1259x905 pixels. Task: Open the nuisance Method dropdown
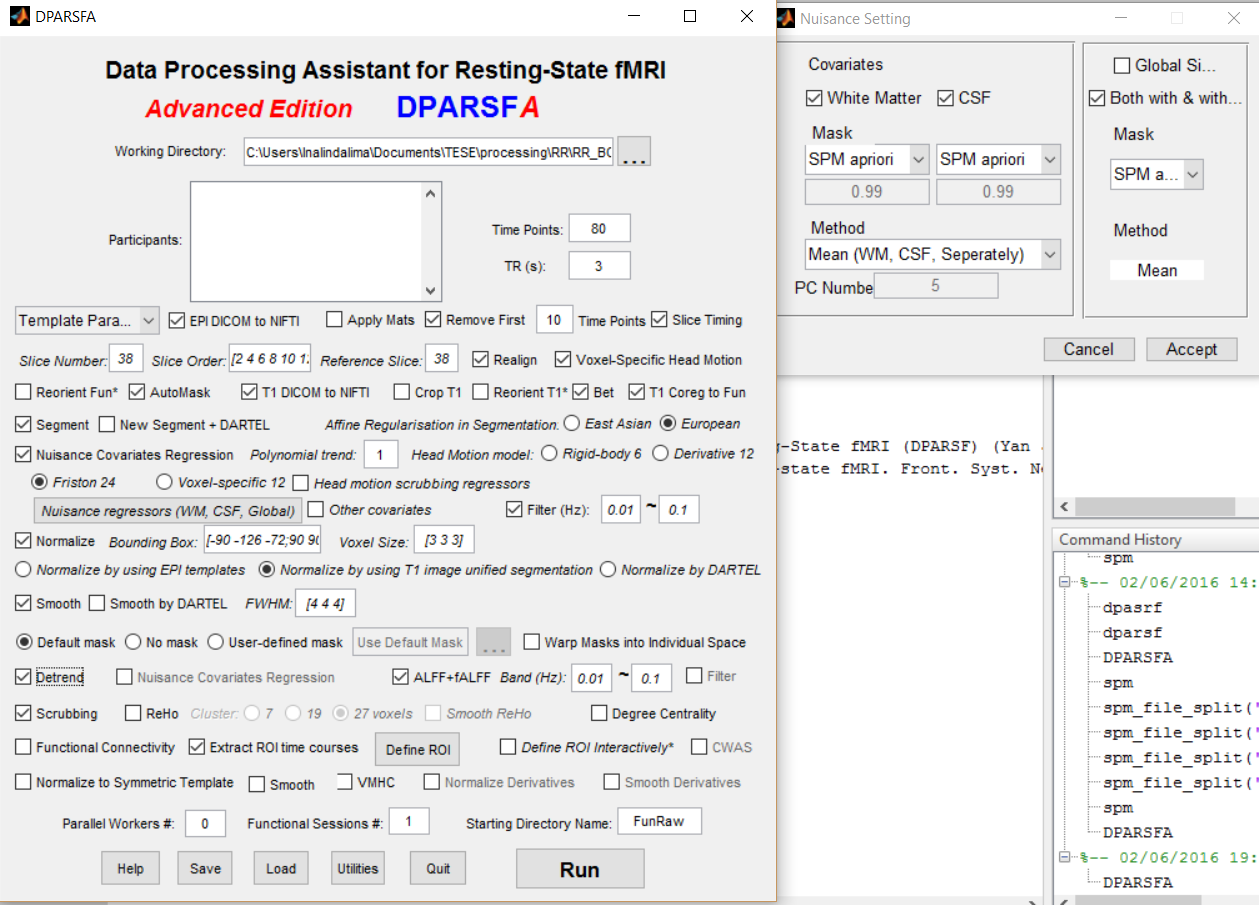pyautogui.click(x=933, y=255)
